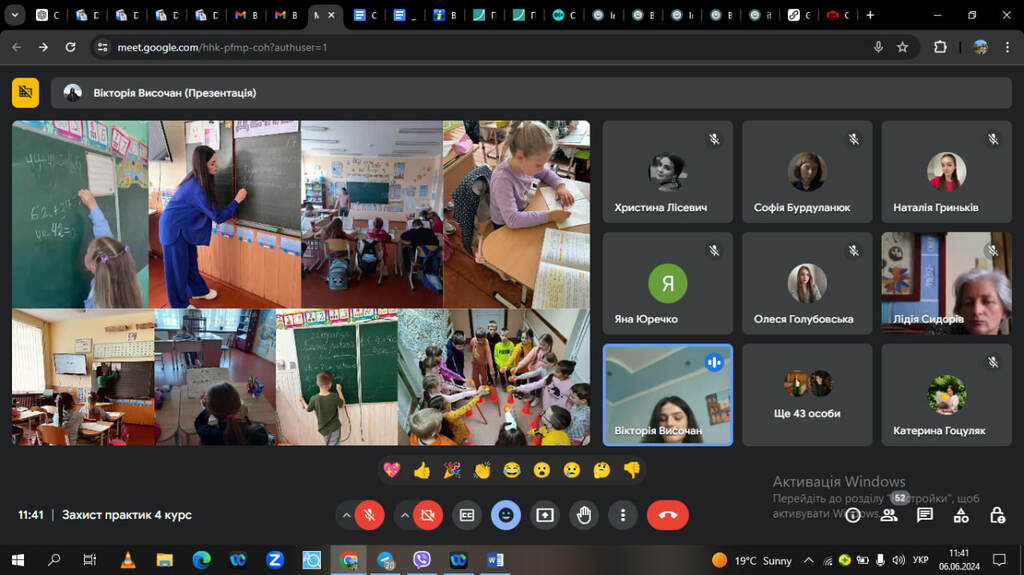Open more options three-dot menu
This screenshot has width=1024, height=575.
[623, 515]
